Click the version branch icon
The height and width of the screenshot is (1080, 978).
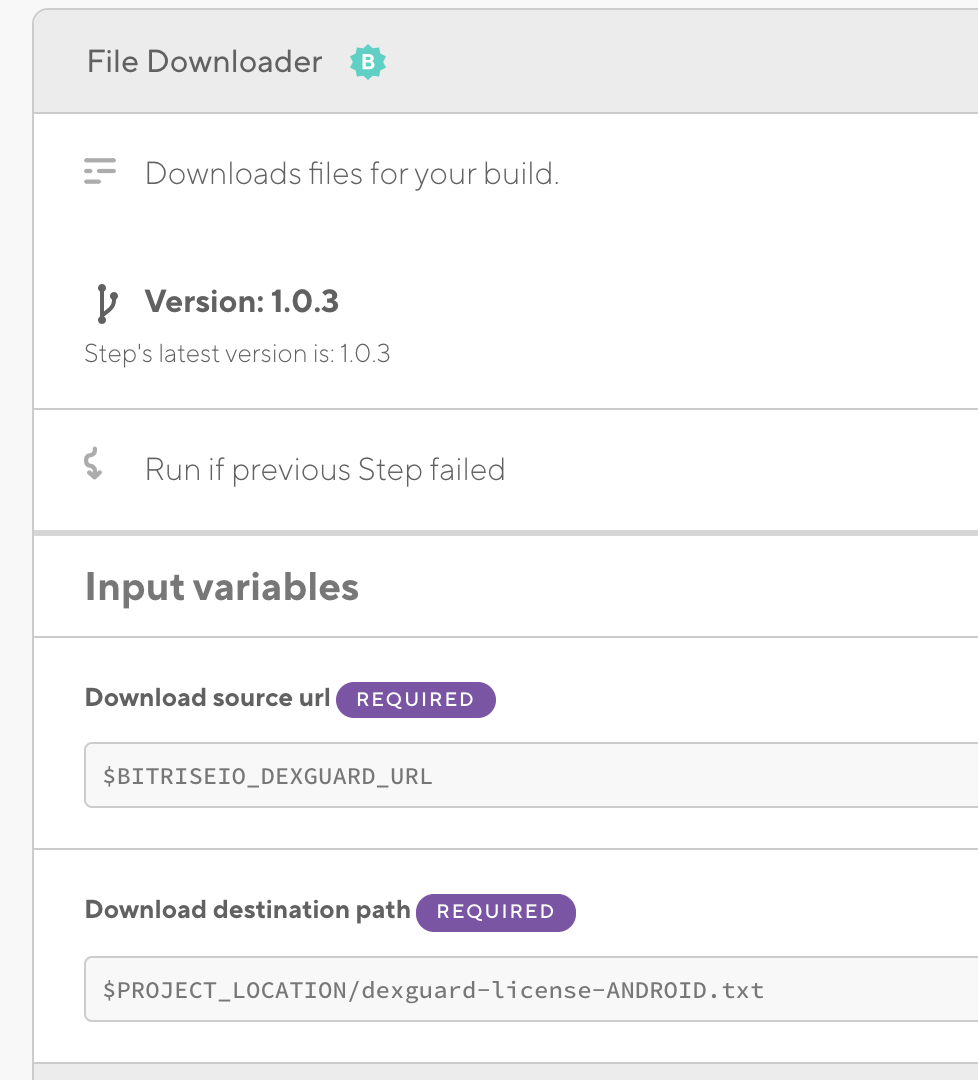click(106, 304)
